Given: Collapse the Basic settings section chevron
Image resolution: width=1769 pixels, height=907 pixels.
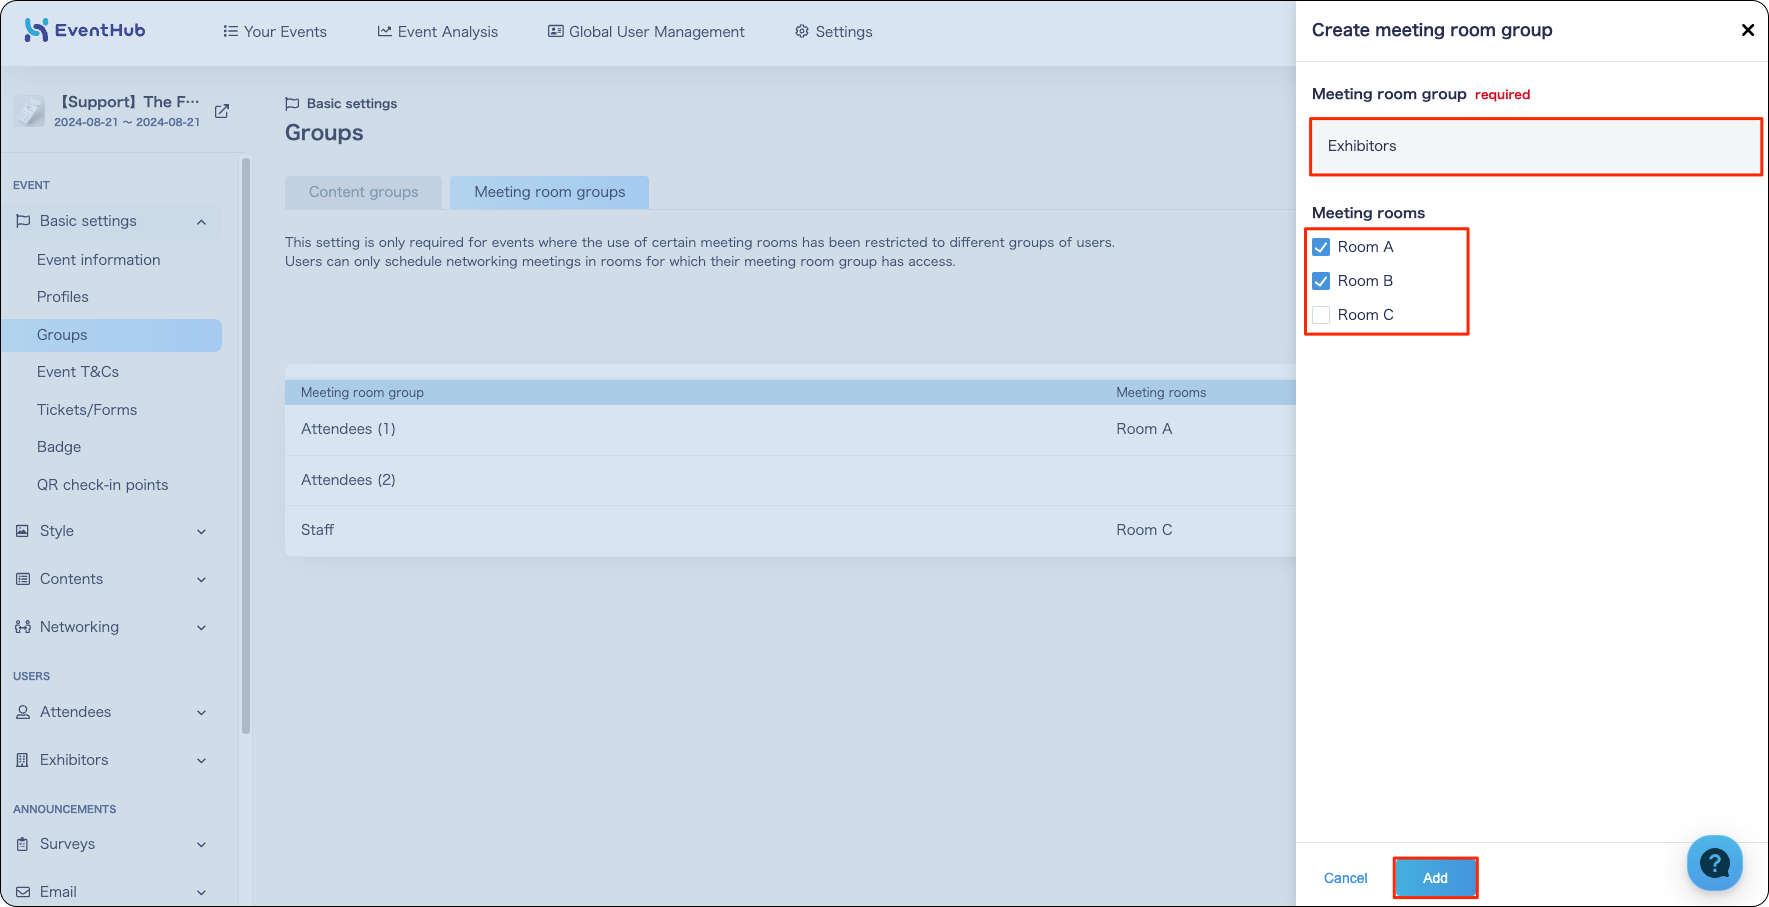Looking at the screenshot, I should click(x=201, y=222).
